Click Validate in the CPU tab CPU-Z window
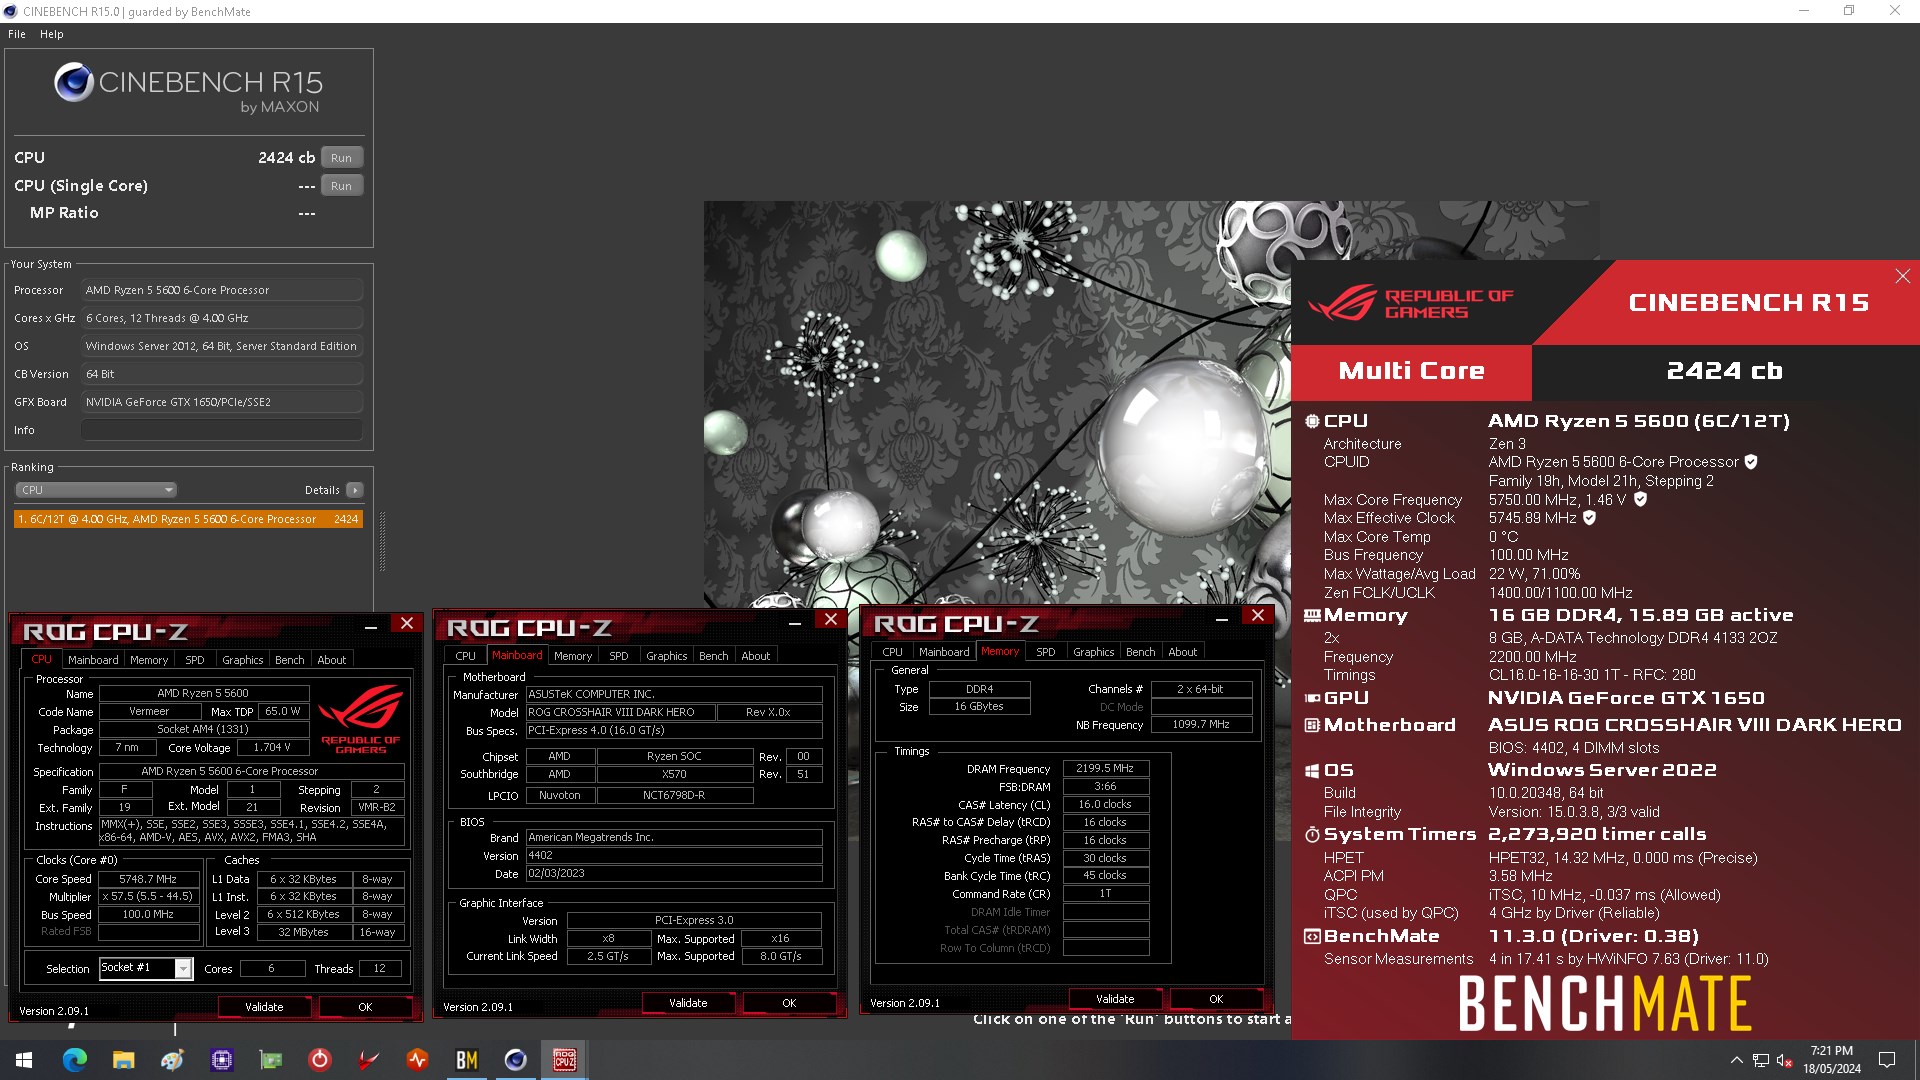Viewport: 1920px width, 1080px height. 264,1007
